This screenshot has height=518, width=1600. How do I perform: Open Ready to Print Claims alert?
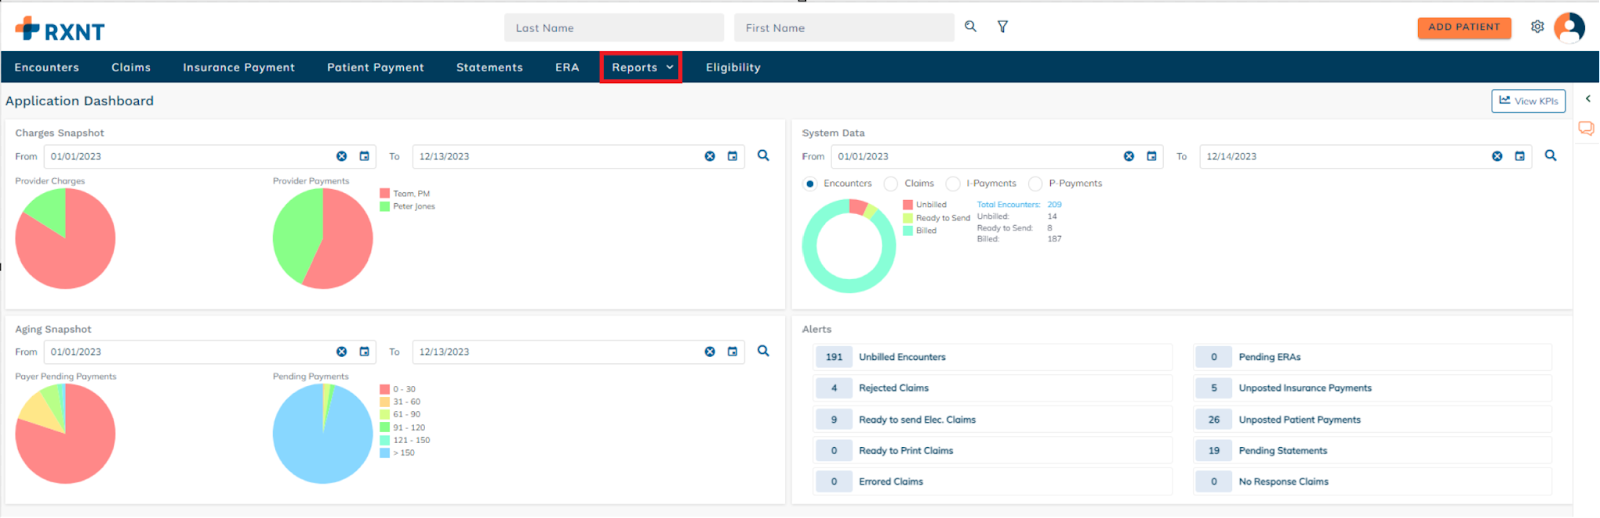(993, 451)
